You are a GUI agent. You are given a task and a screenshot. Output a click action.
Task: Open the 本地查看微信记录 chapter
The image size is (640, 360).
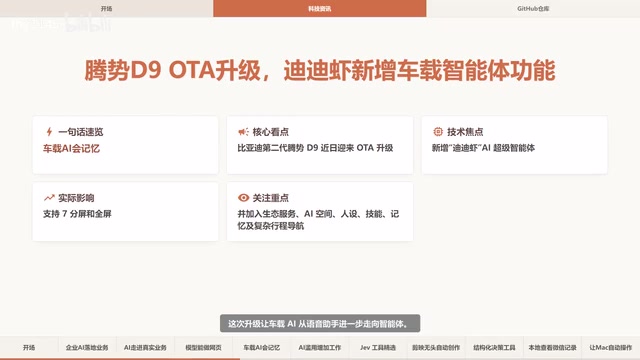[x=552, y=347]
